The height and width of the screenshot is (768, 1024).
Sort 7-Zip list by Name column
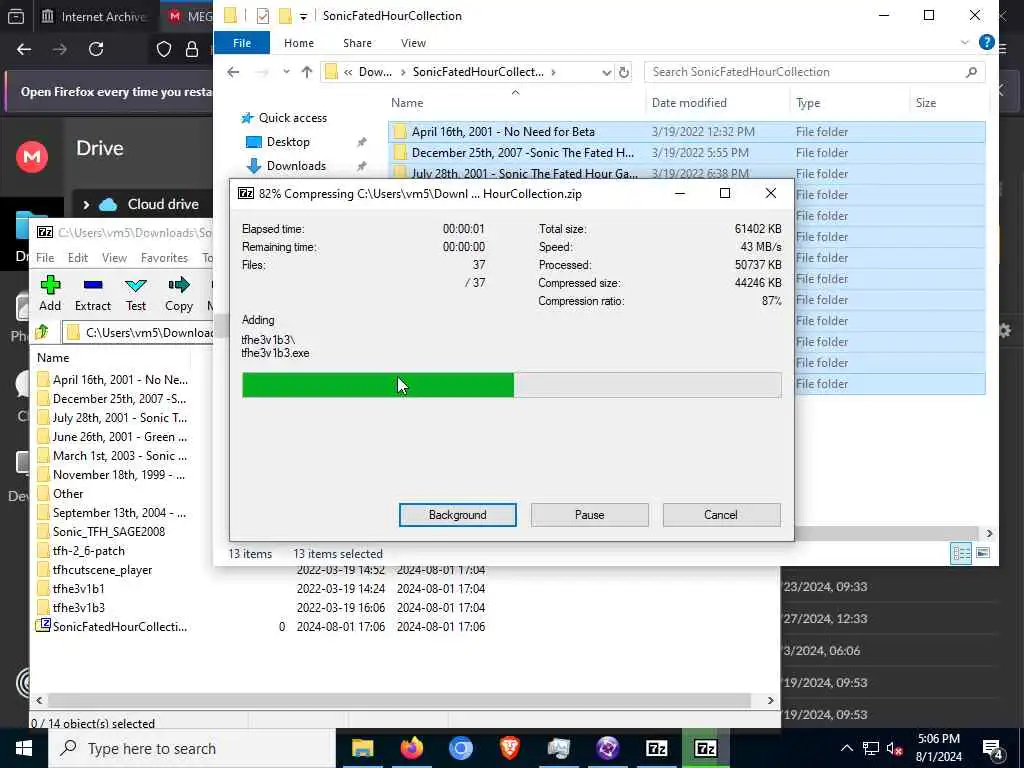tap(53, 357)
